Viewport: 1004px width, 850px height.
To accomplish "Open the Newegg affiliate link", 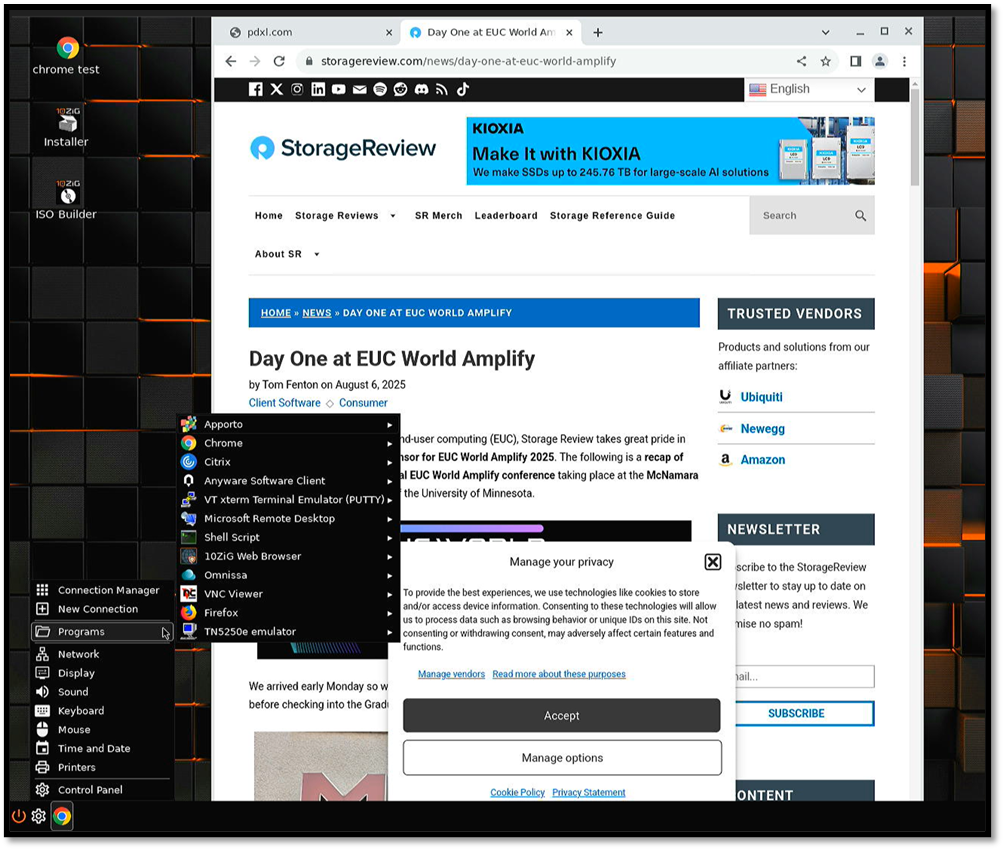I will 762,428.
